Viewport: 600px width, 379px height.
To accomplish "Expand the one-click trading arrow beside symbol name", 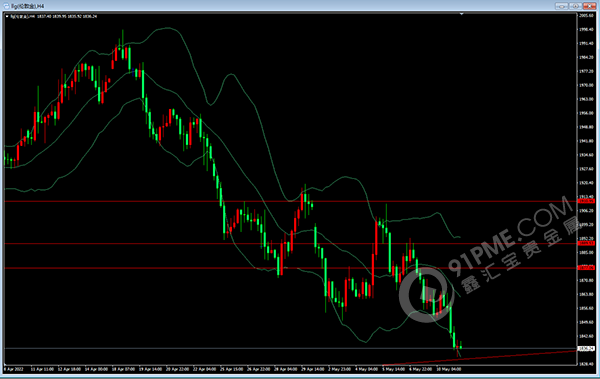I will tap(7, 16).
